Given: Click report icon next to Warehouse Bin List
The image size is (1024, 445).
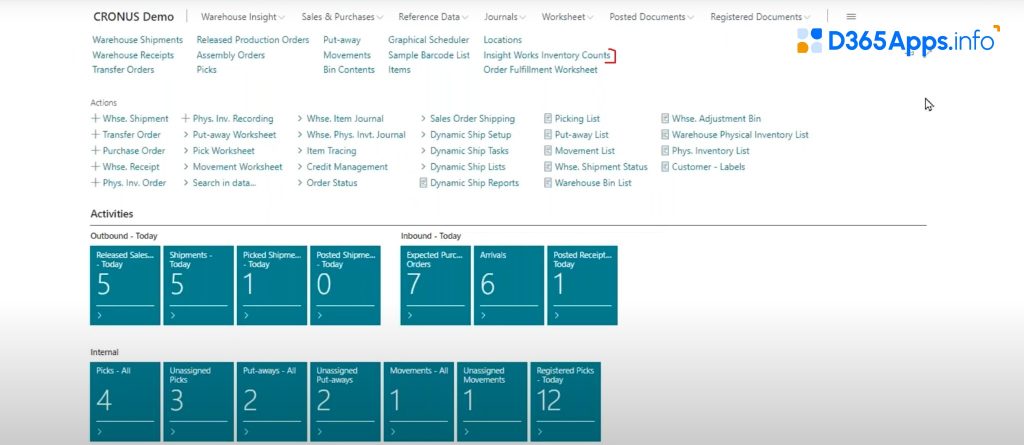Looking at the screenshot, I should coord(548,183).
